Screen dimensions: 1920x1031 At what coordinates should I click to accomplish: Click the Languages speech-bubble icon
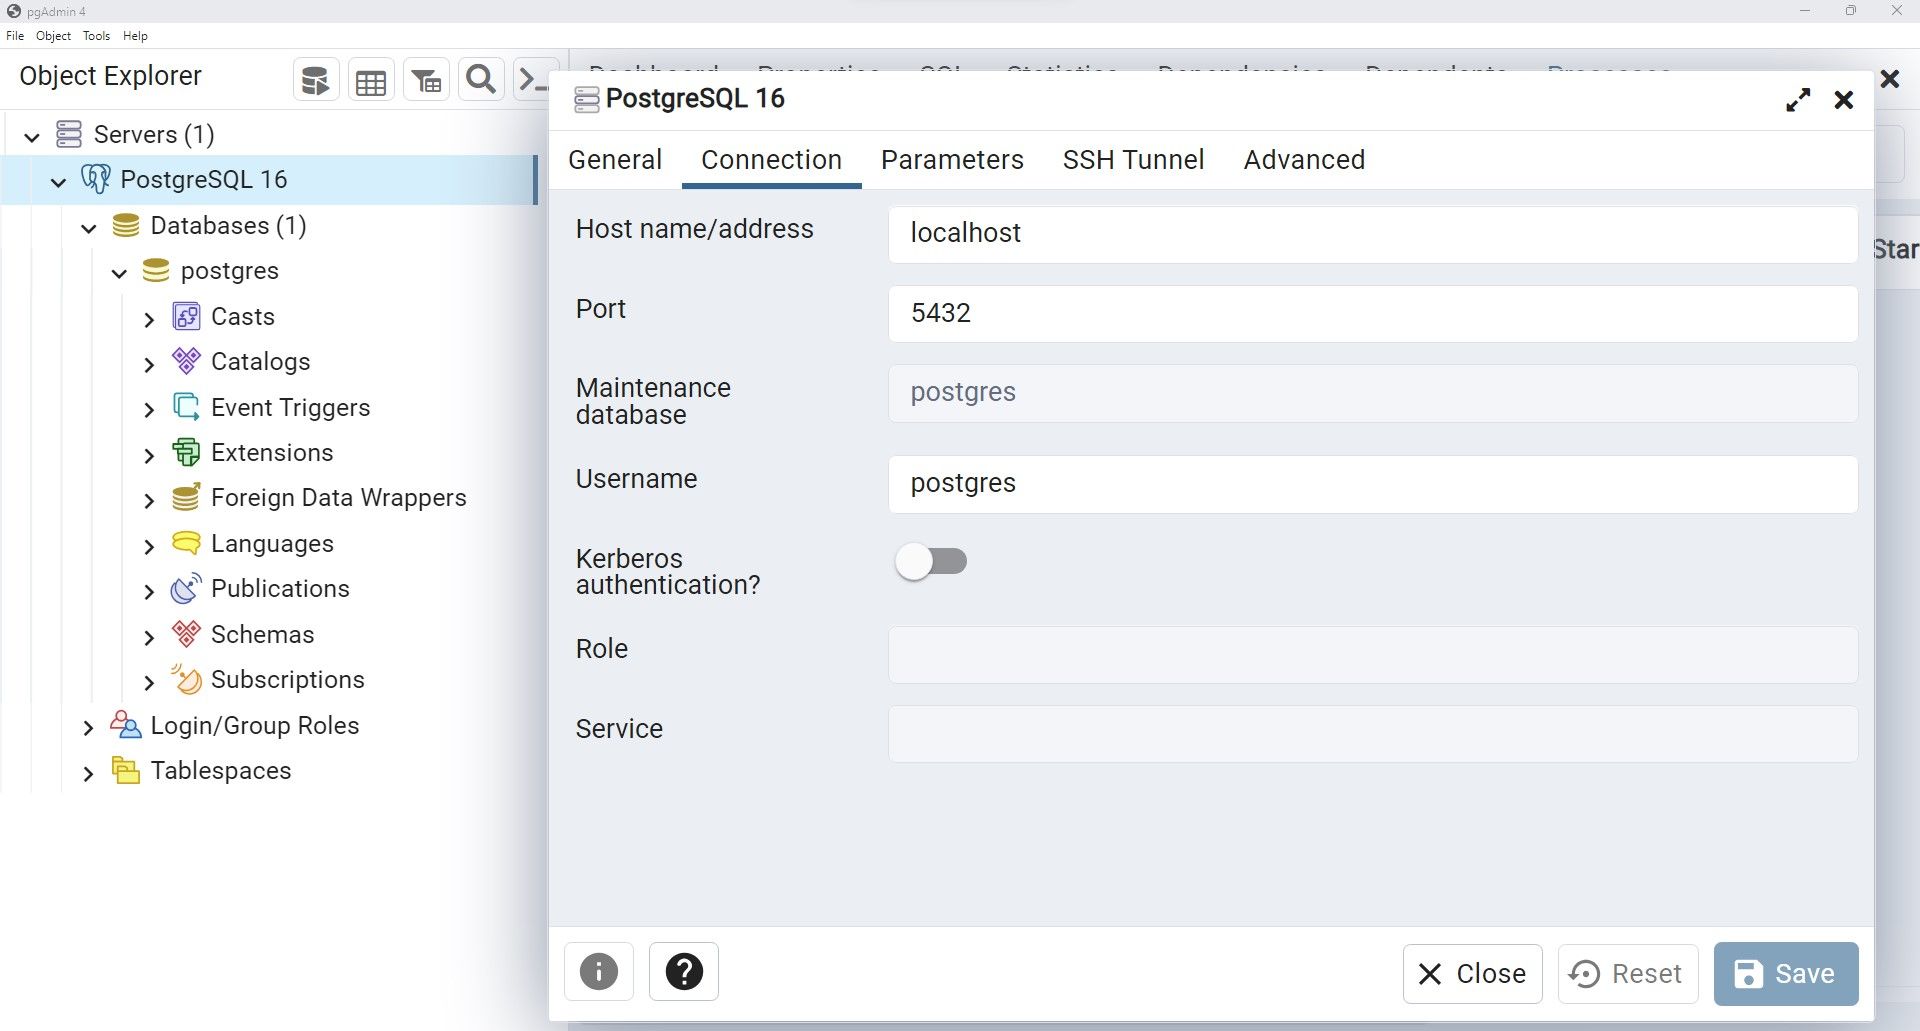point(187,543)
